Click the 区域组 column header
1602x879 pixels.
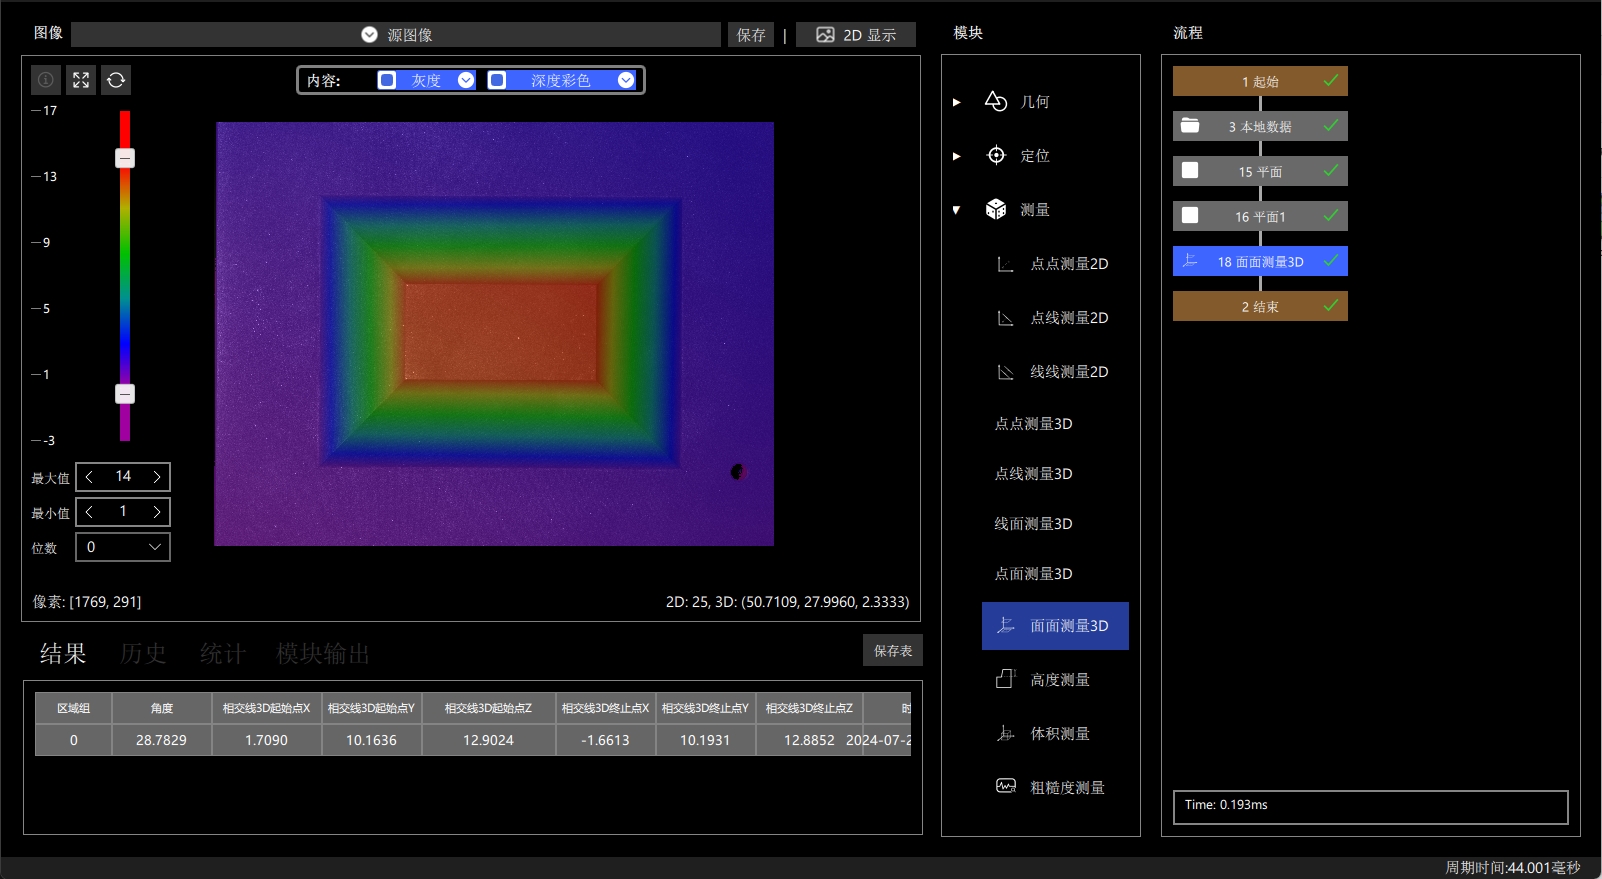click(x=73, y=708)
